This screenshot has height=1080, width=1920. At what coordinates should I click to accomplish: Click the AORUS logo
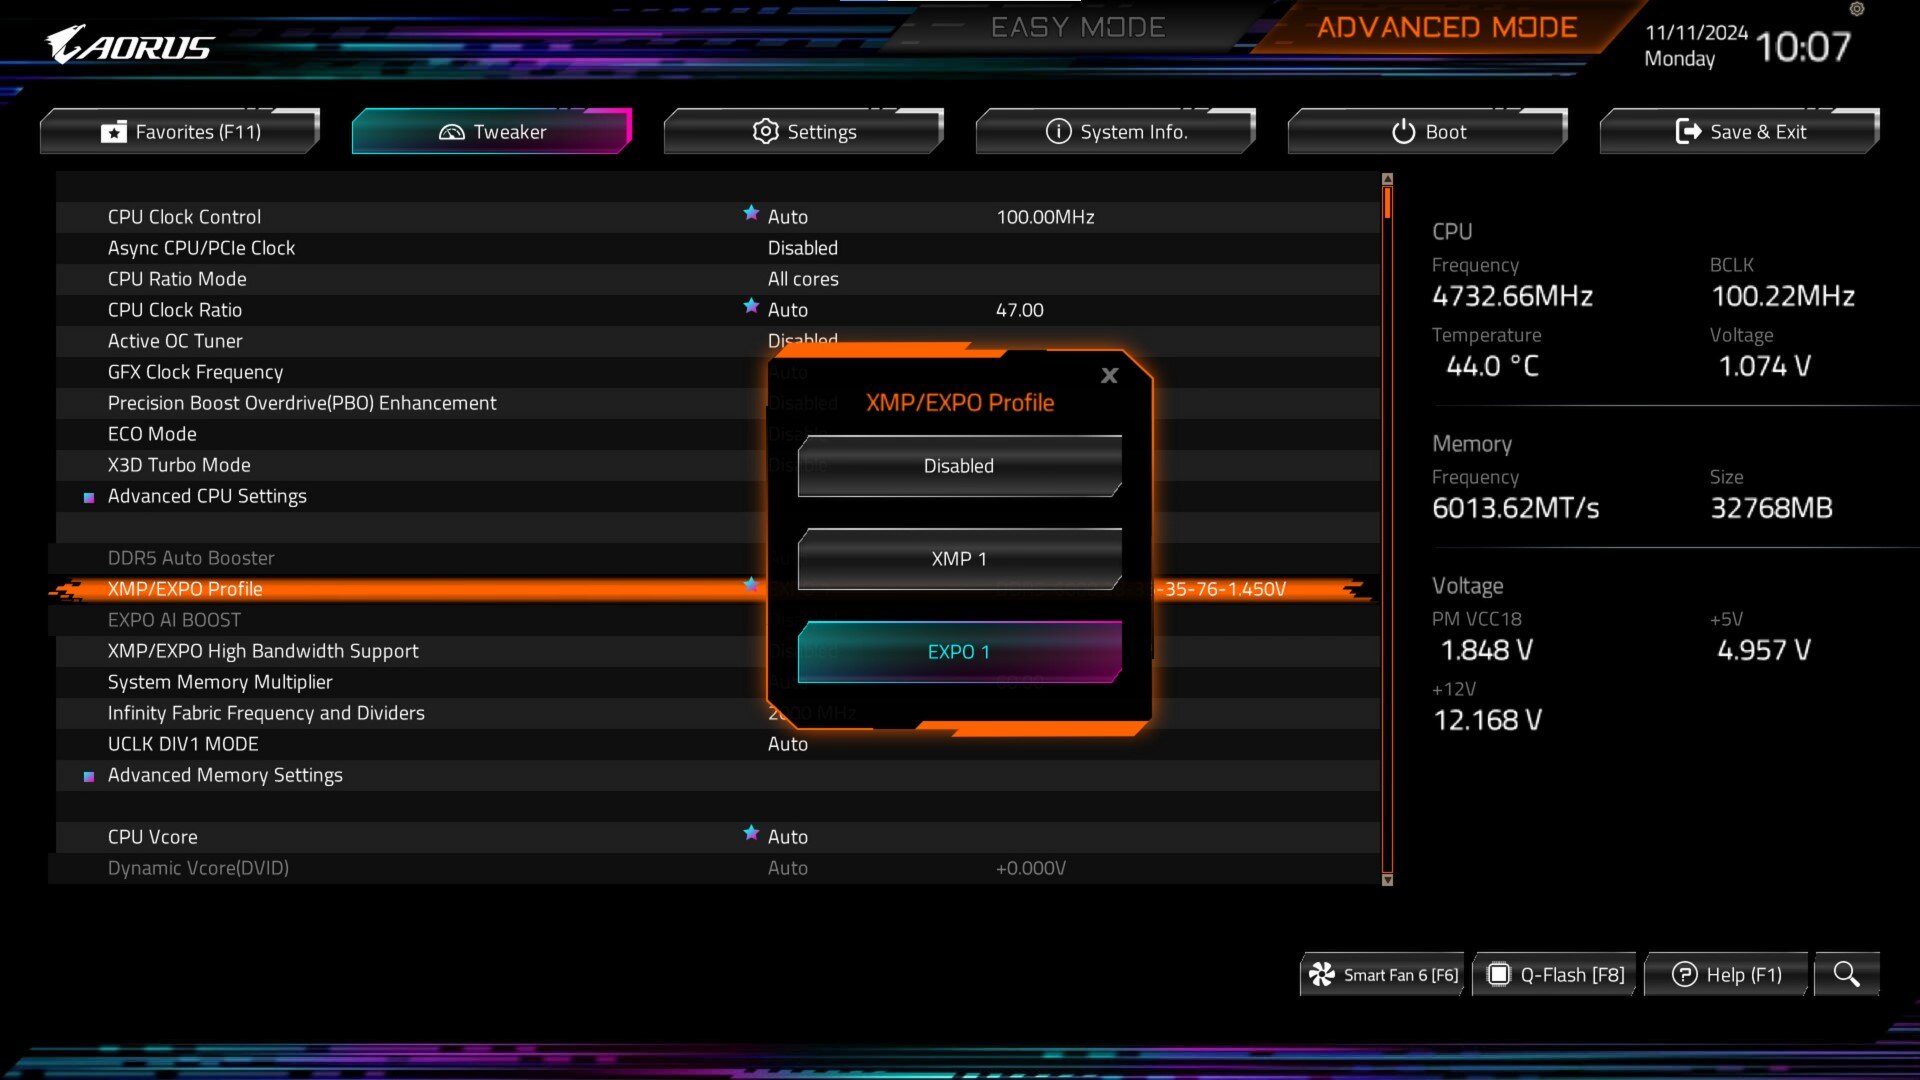tap(130, 46)
